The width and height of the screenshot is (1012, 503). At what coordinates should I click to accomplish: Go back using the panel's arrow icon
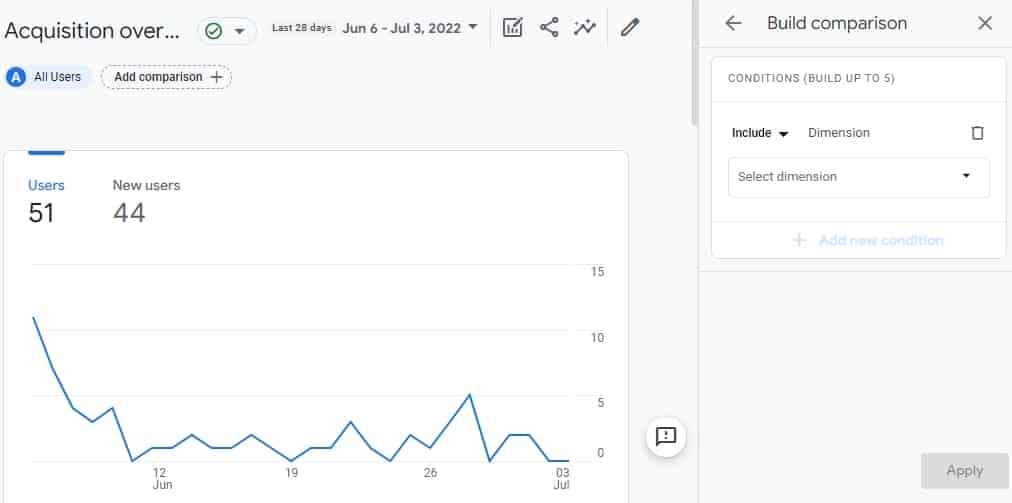[x=734, y=23]
